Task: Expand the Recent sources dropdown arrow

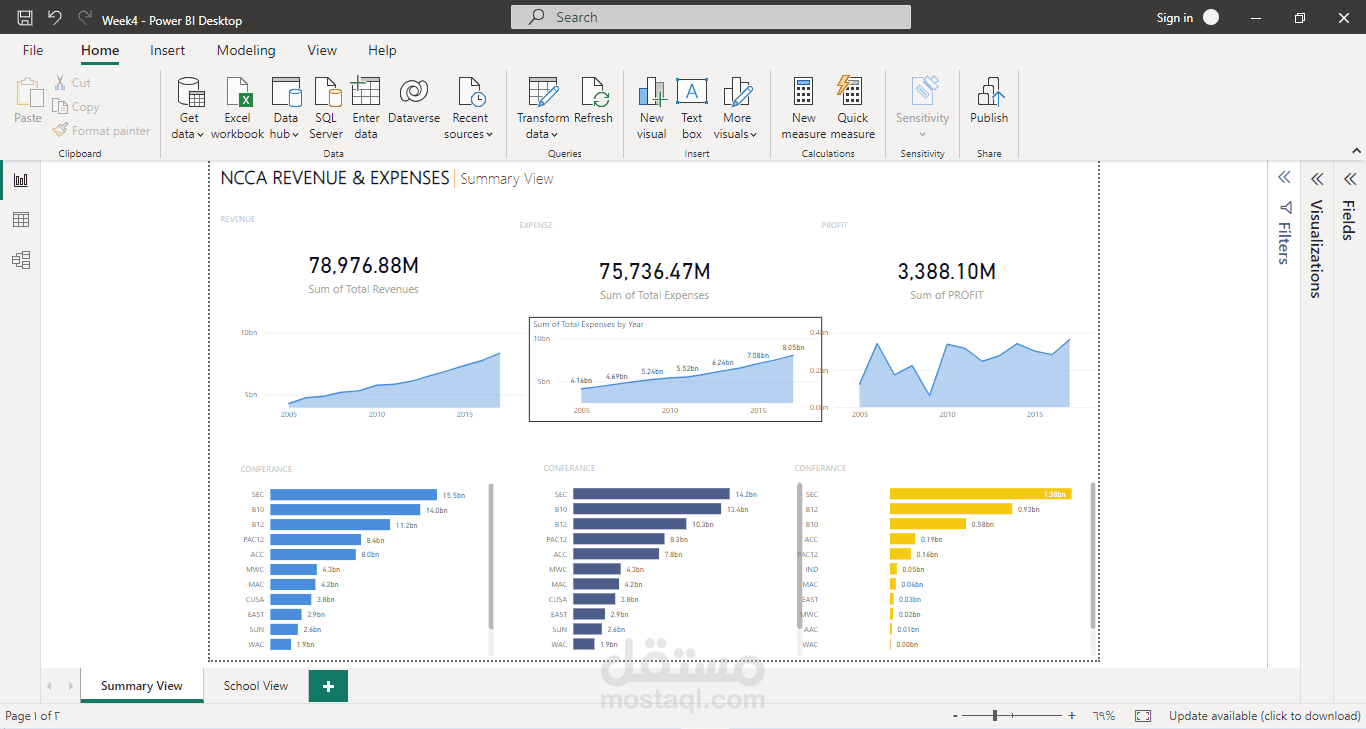Action: (490, 135)
